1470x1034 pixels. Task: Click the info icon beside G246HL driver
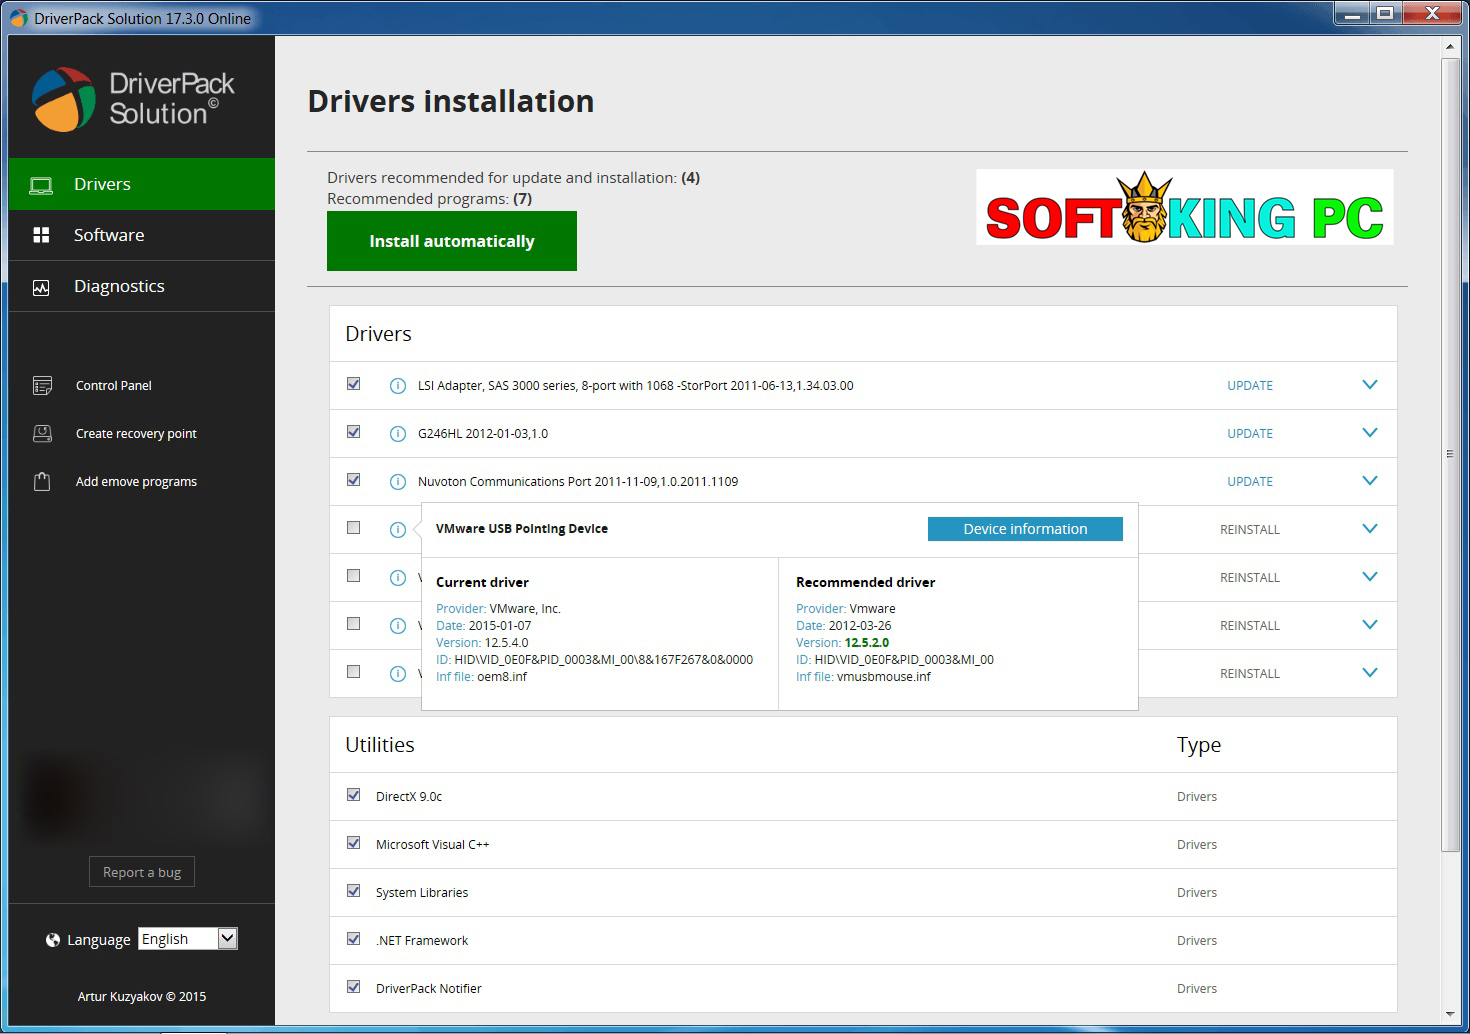tap(397, 434)
